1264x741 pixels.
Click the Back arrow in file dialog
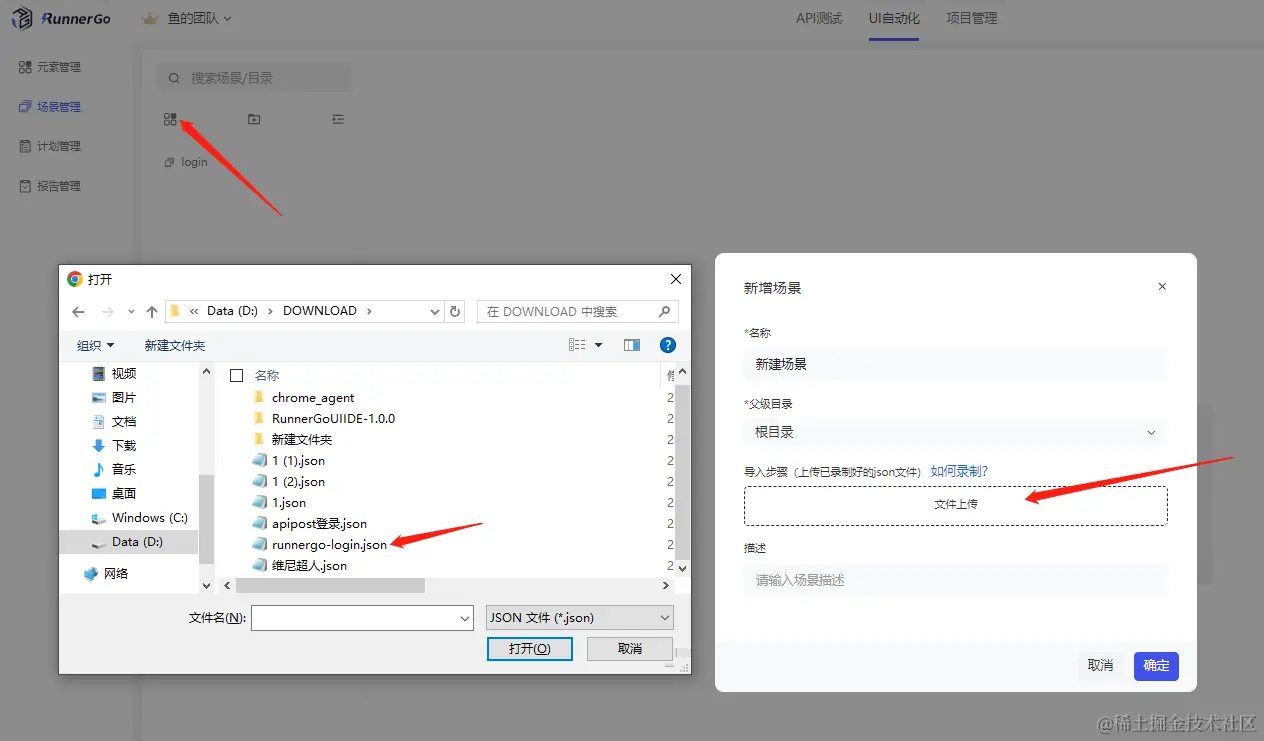(78, 311)
